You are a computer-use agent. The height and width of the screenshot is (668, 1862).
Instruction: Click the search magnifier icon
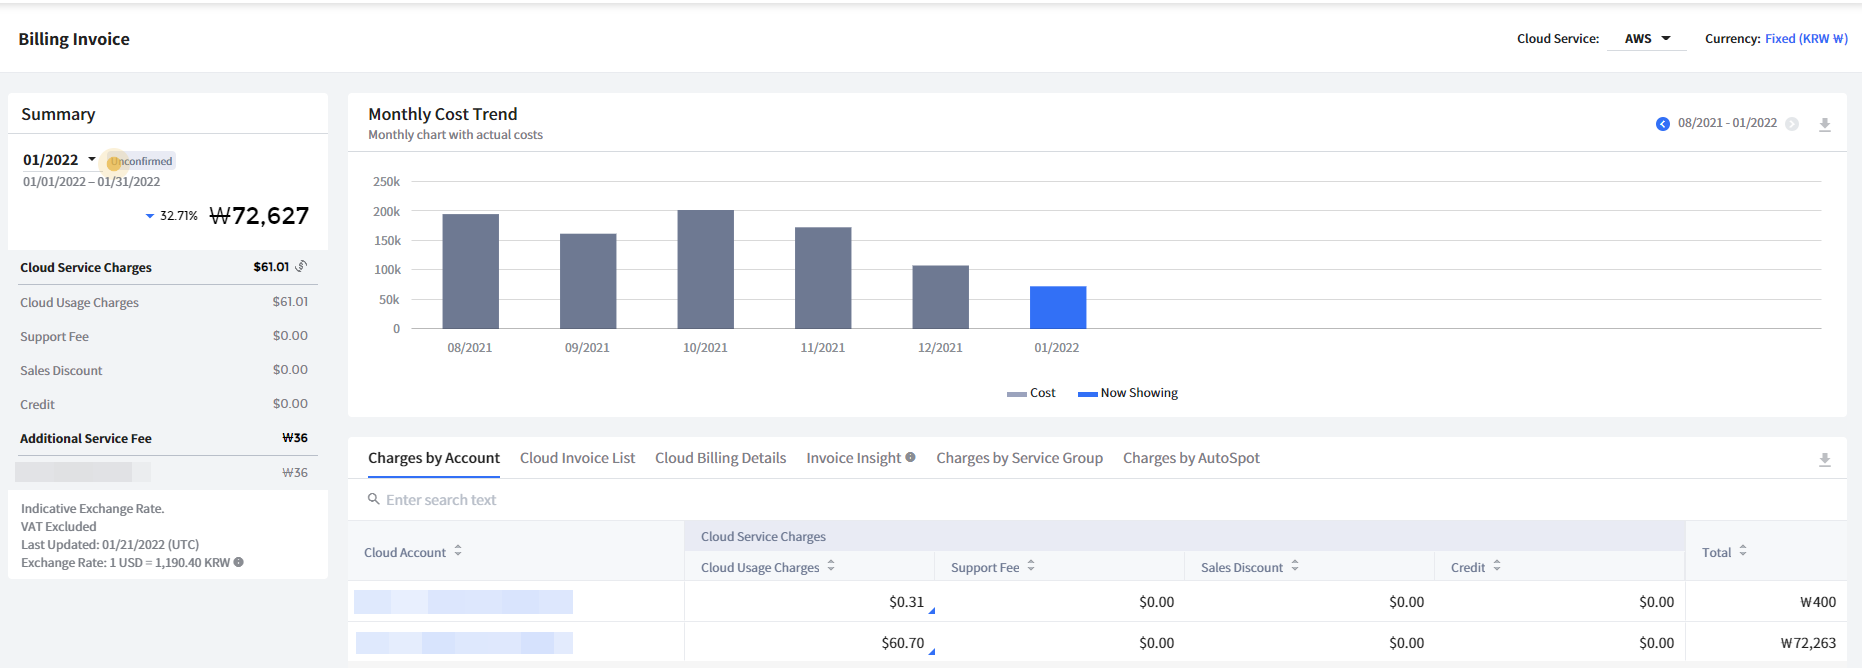[x=373, y=499]
